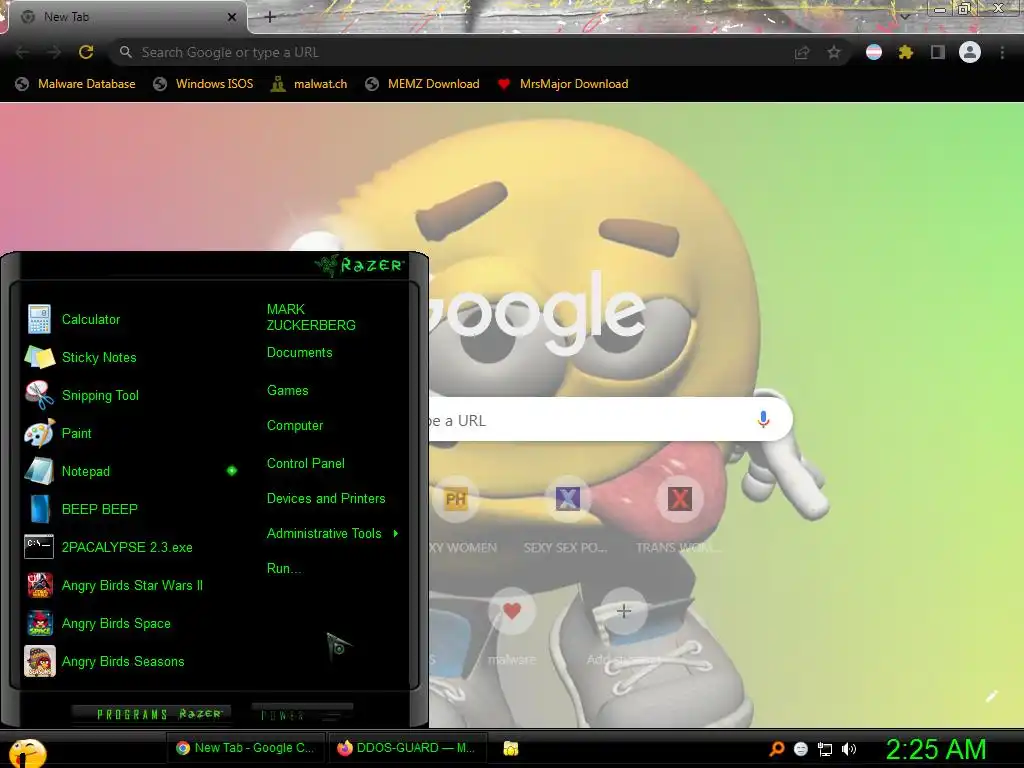Launch the BEEP BEEP program icon

[39, 509]
